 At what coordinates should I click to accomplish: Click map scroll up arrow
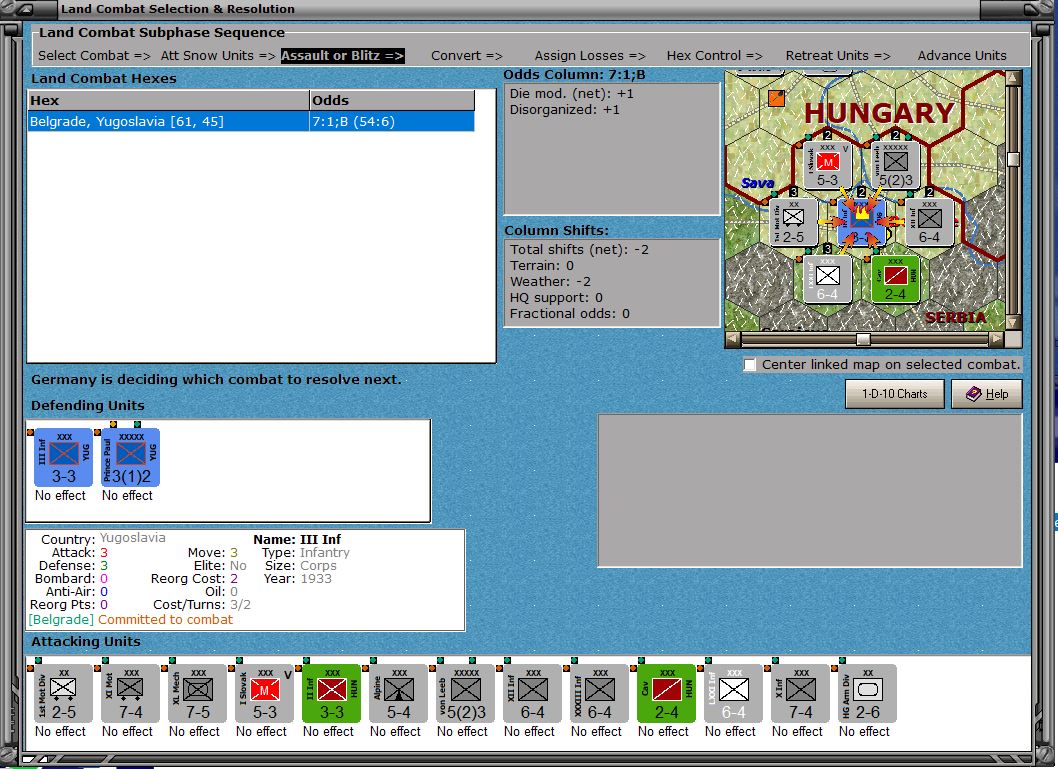click(1013, 78)
